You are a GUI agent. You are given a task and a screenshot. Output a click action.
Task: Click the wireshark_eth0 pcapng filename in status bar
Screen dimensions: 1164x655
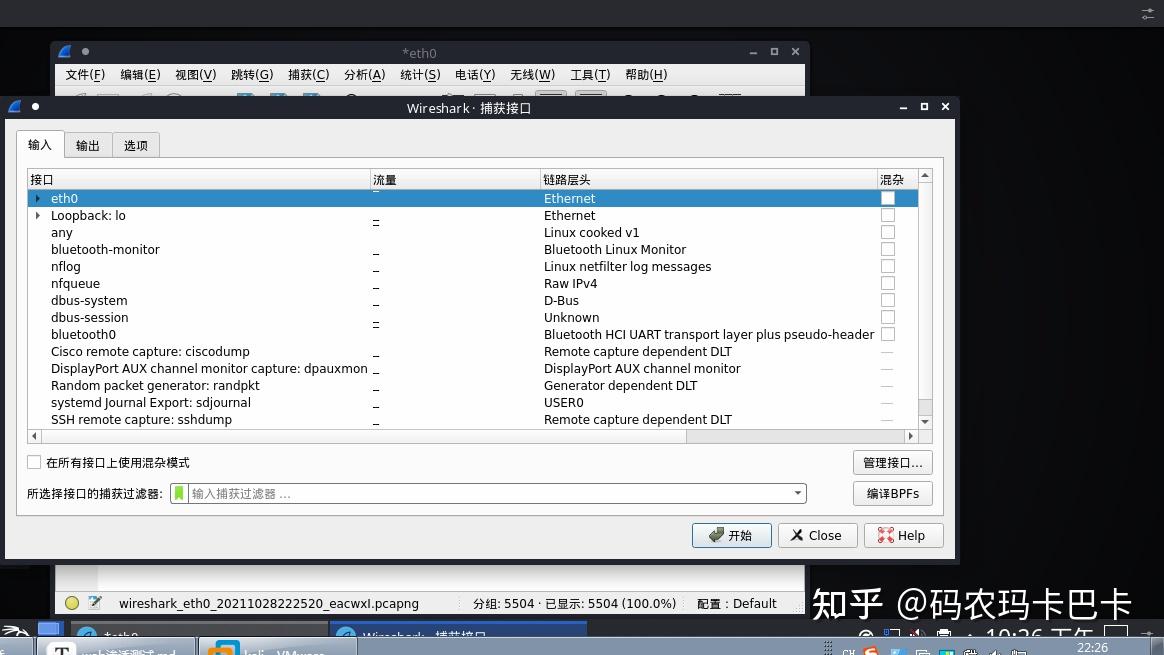(x=269, y=604)
